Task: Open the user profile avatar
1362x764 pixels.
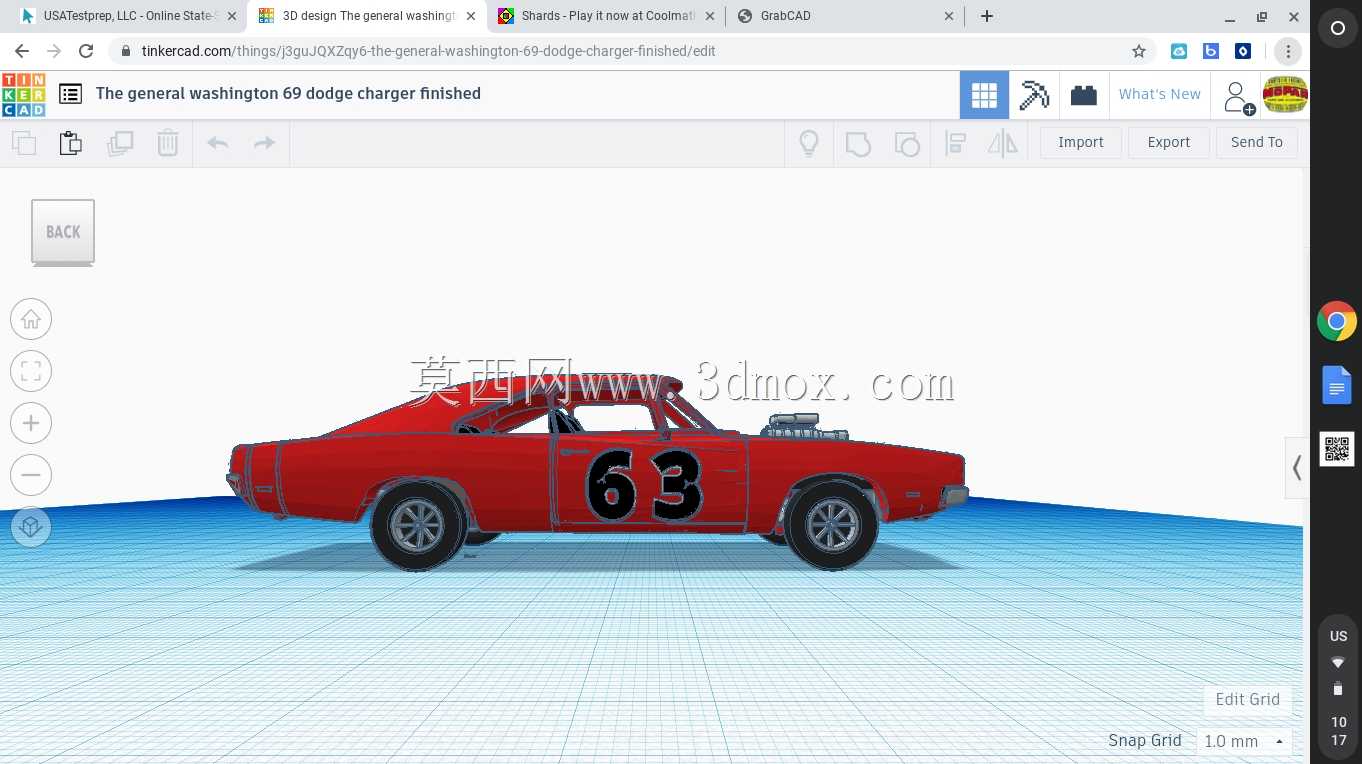Action: pyautogui.click(x=1285, y=95)
